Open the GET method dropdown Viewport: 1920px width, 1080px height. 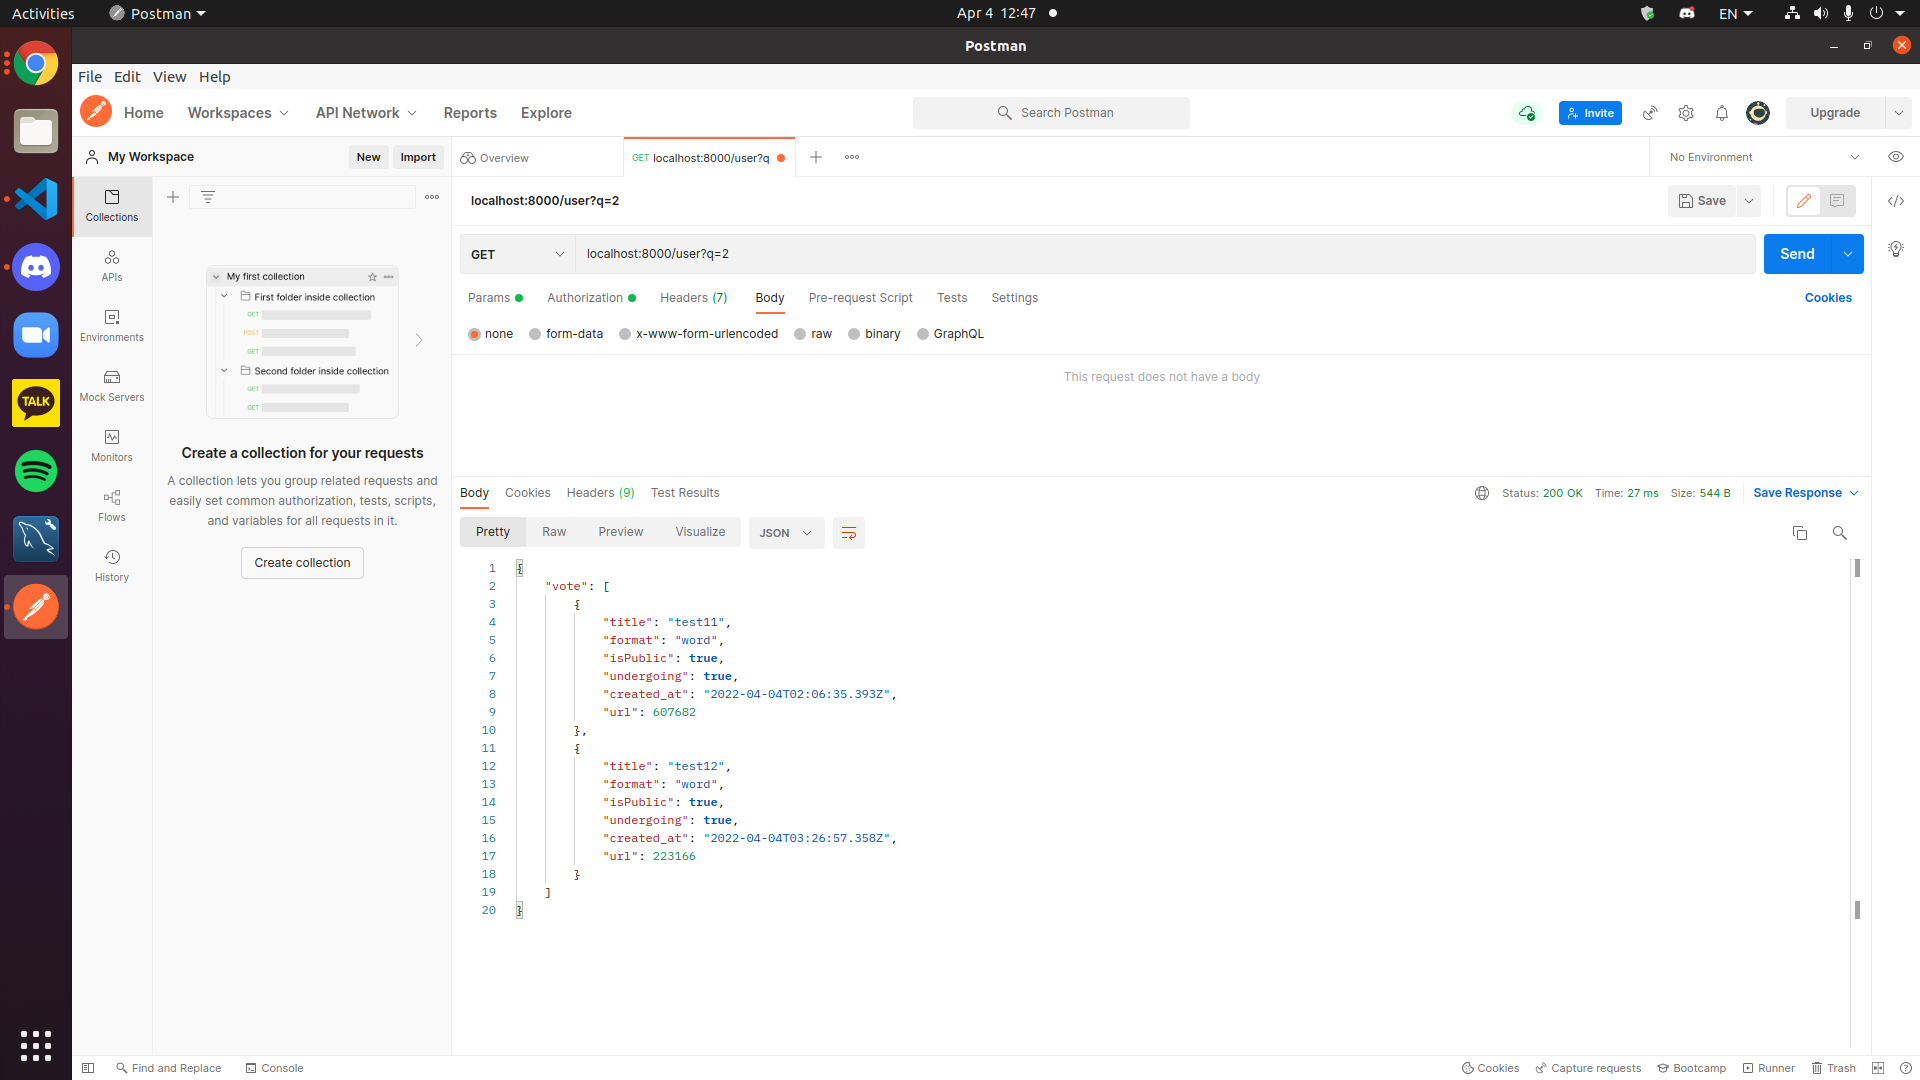pyautogui.click(x=518, y=254)
